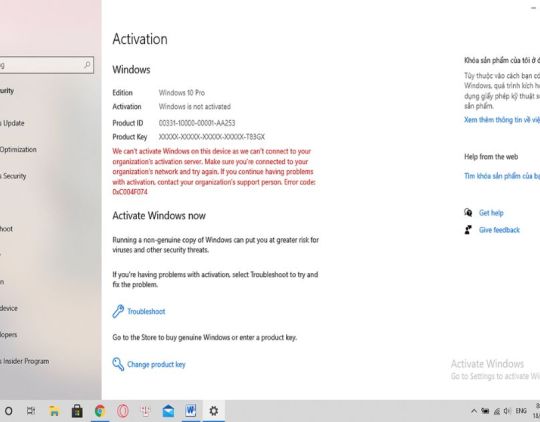The width and height of the screenshot is (540, 422).
Task: Select Windows Update in sidebar
Action: point(12,123)
